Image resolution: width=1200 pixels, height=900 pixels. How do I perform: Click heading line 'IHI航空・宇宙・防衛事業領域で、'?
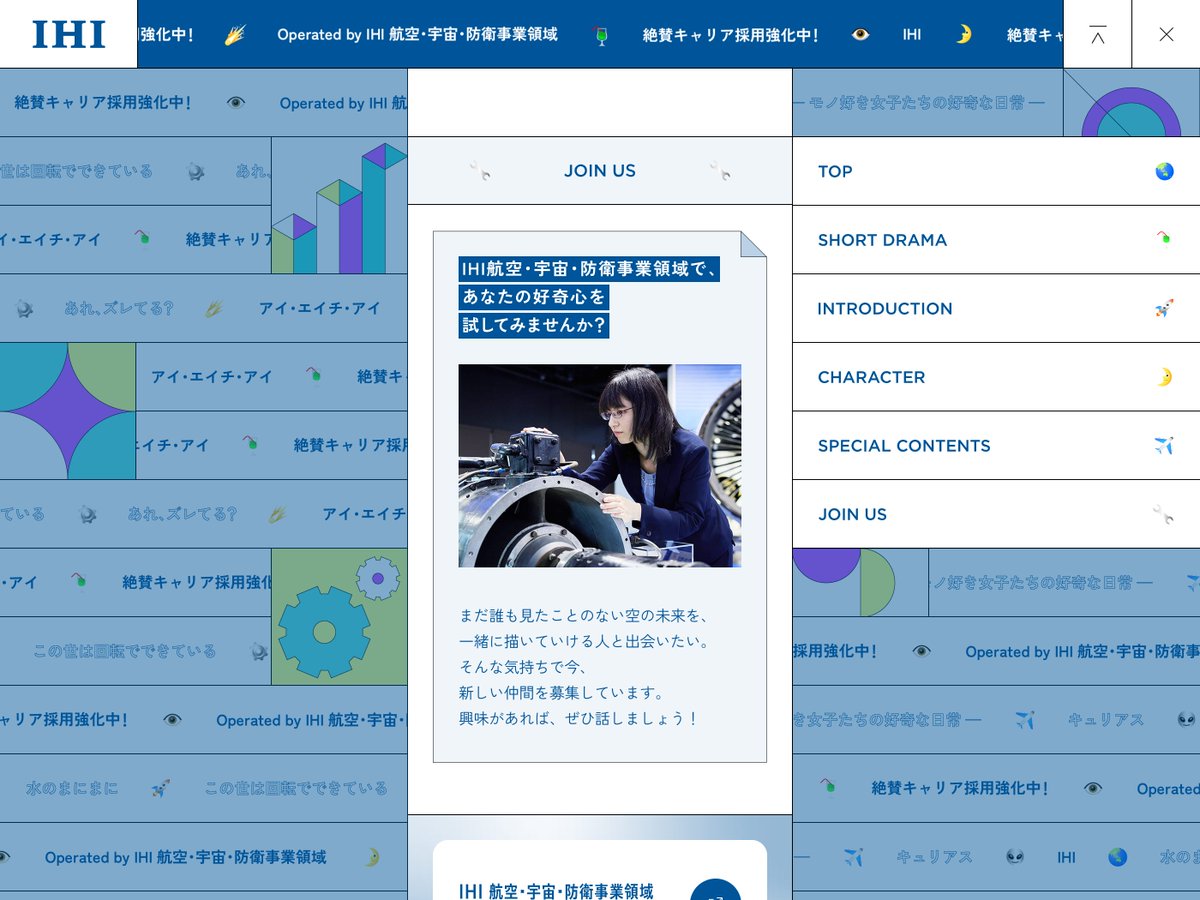coord(591,269)
